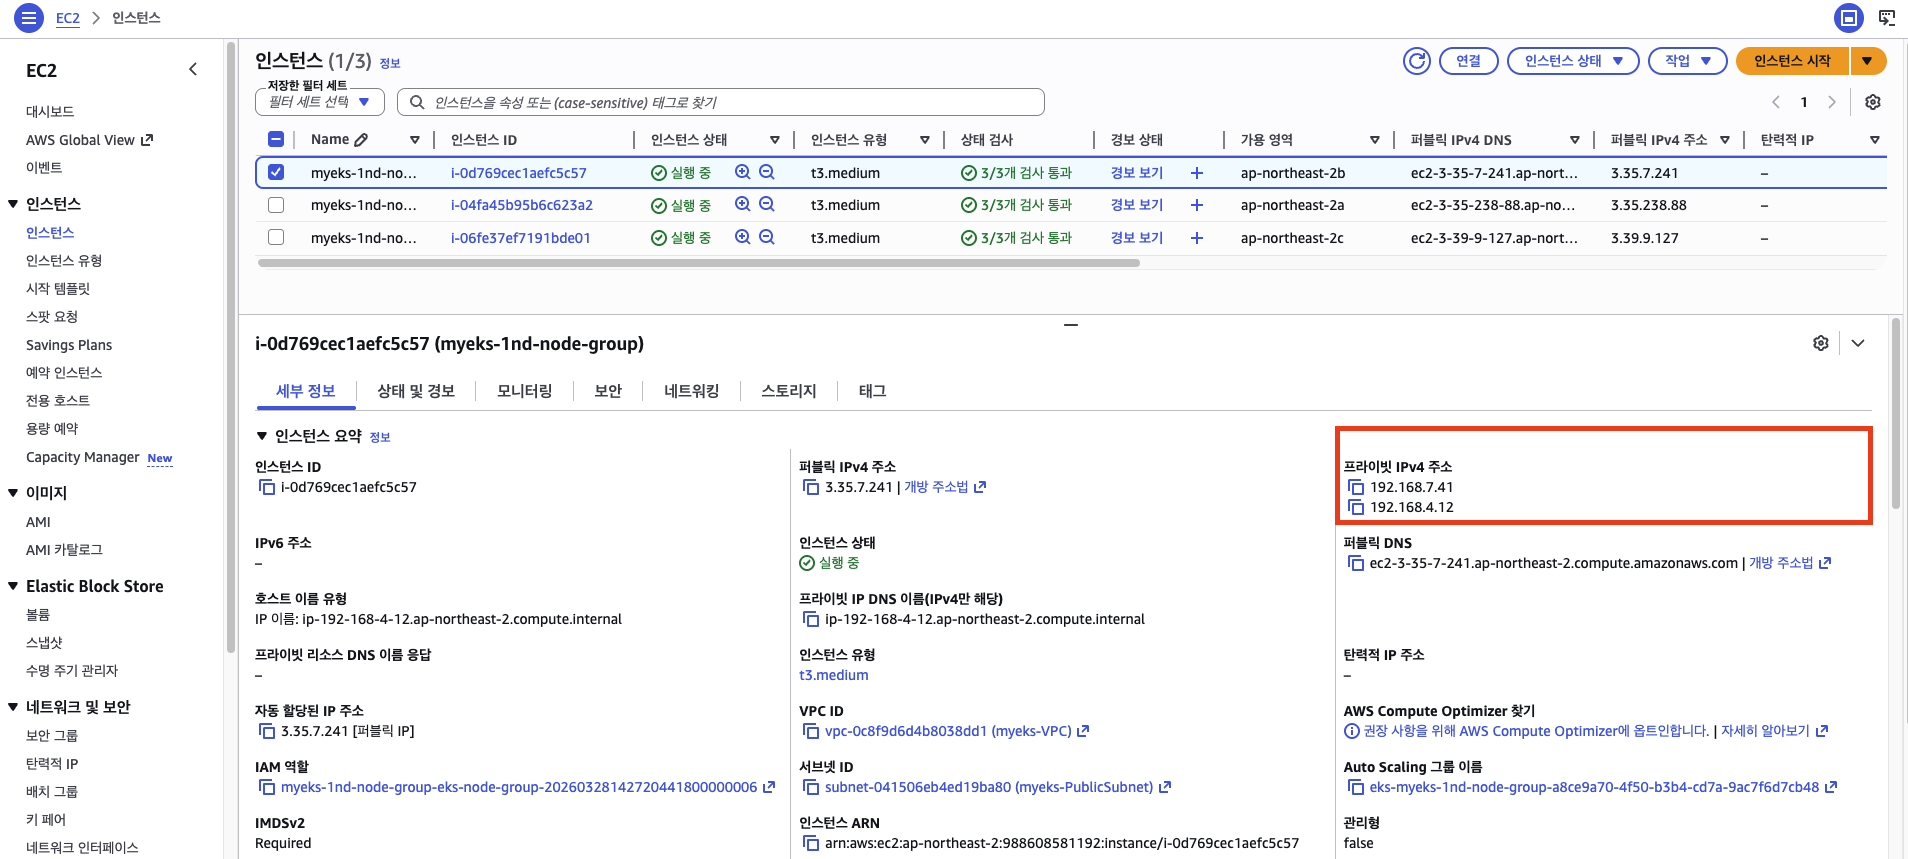Image resolution: width=1908 pixels, height=859 pixels.
Task: Collapse the 네트워크 및 보안 section
Action: click(13, 707)
